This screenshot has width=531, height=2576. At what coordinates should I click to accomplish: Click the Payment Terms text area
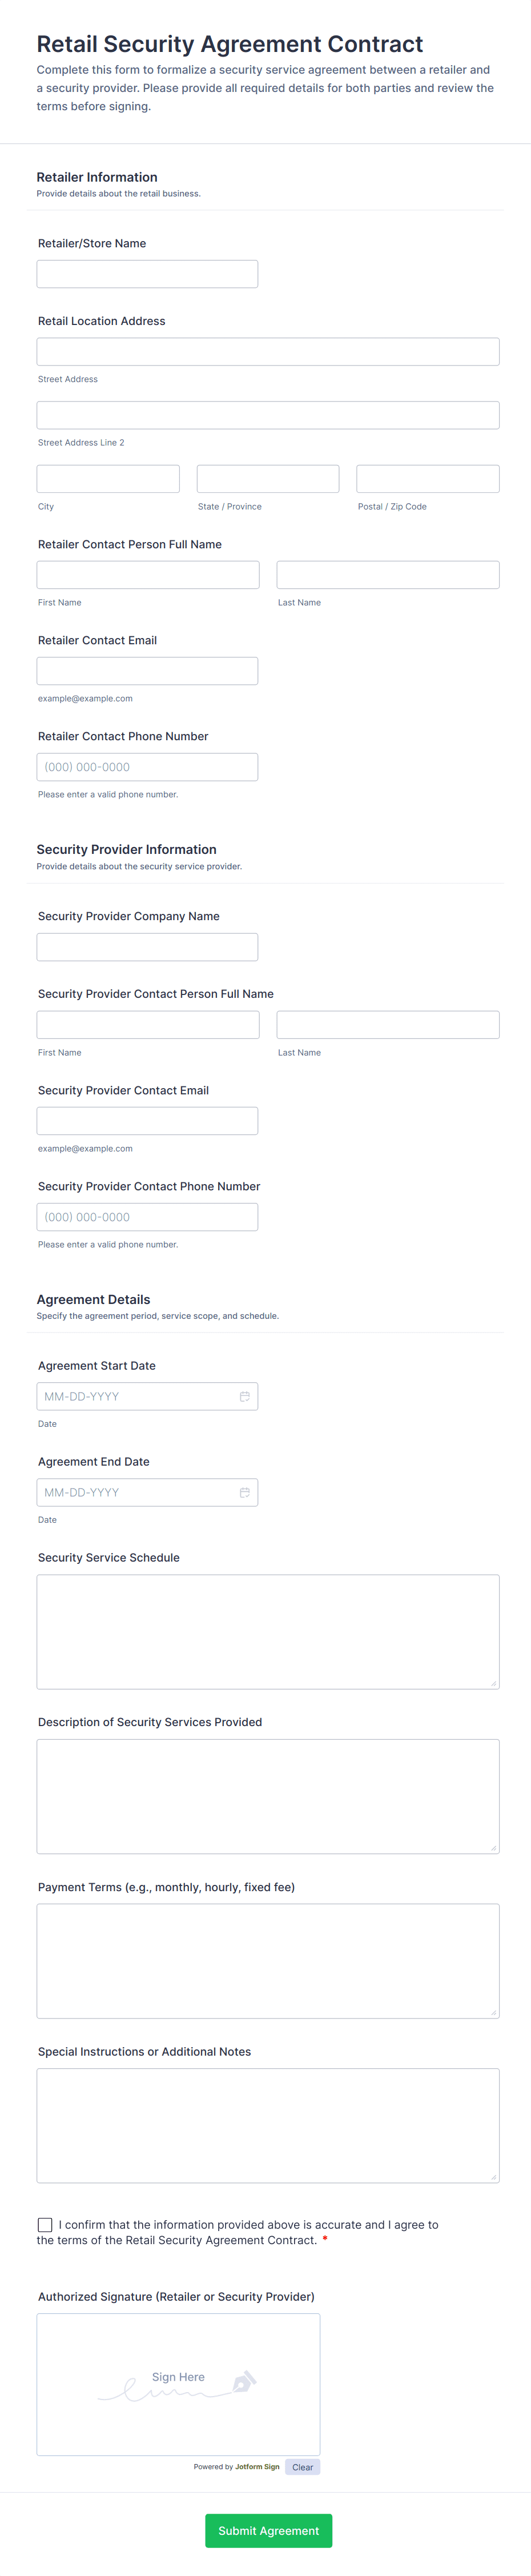(268, 1961)
